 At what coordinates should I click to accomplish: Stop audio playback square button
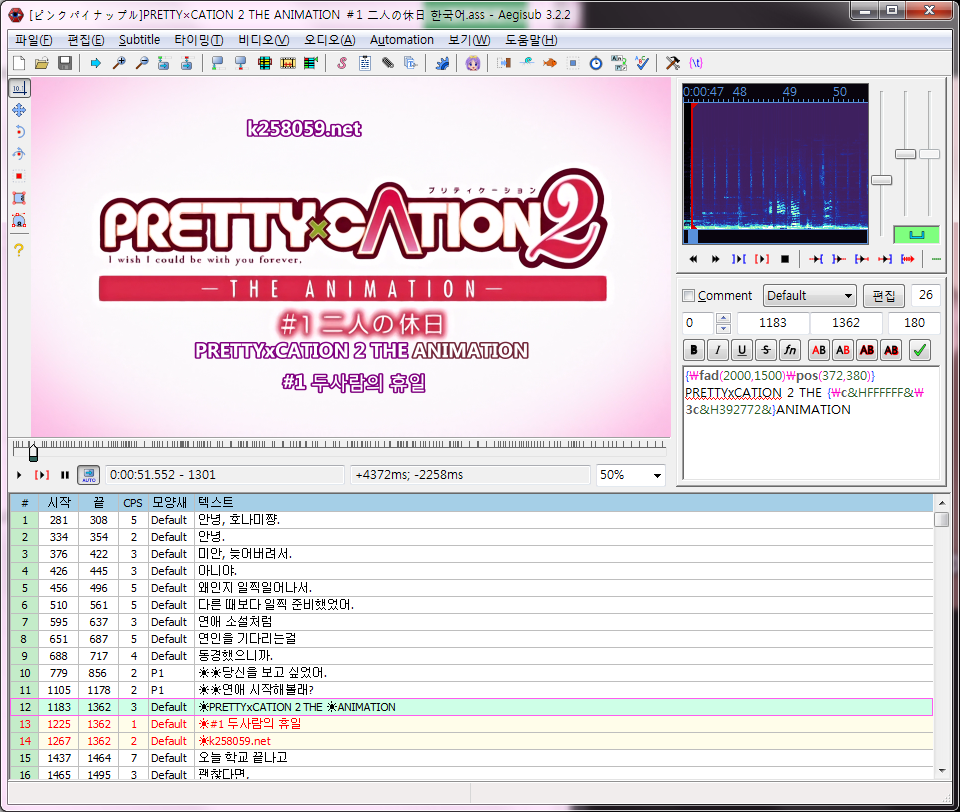point(785,260)
